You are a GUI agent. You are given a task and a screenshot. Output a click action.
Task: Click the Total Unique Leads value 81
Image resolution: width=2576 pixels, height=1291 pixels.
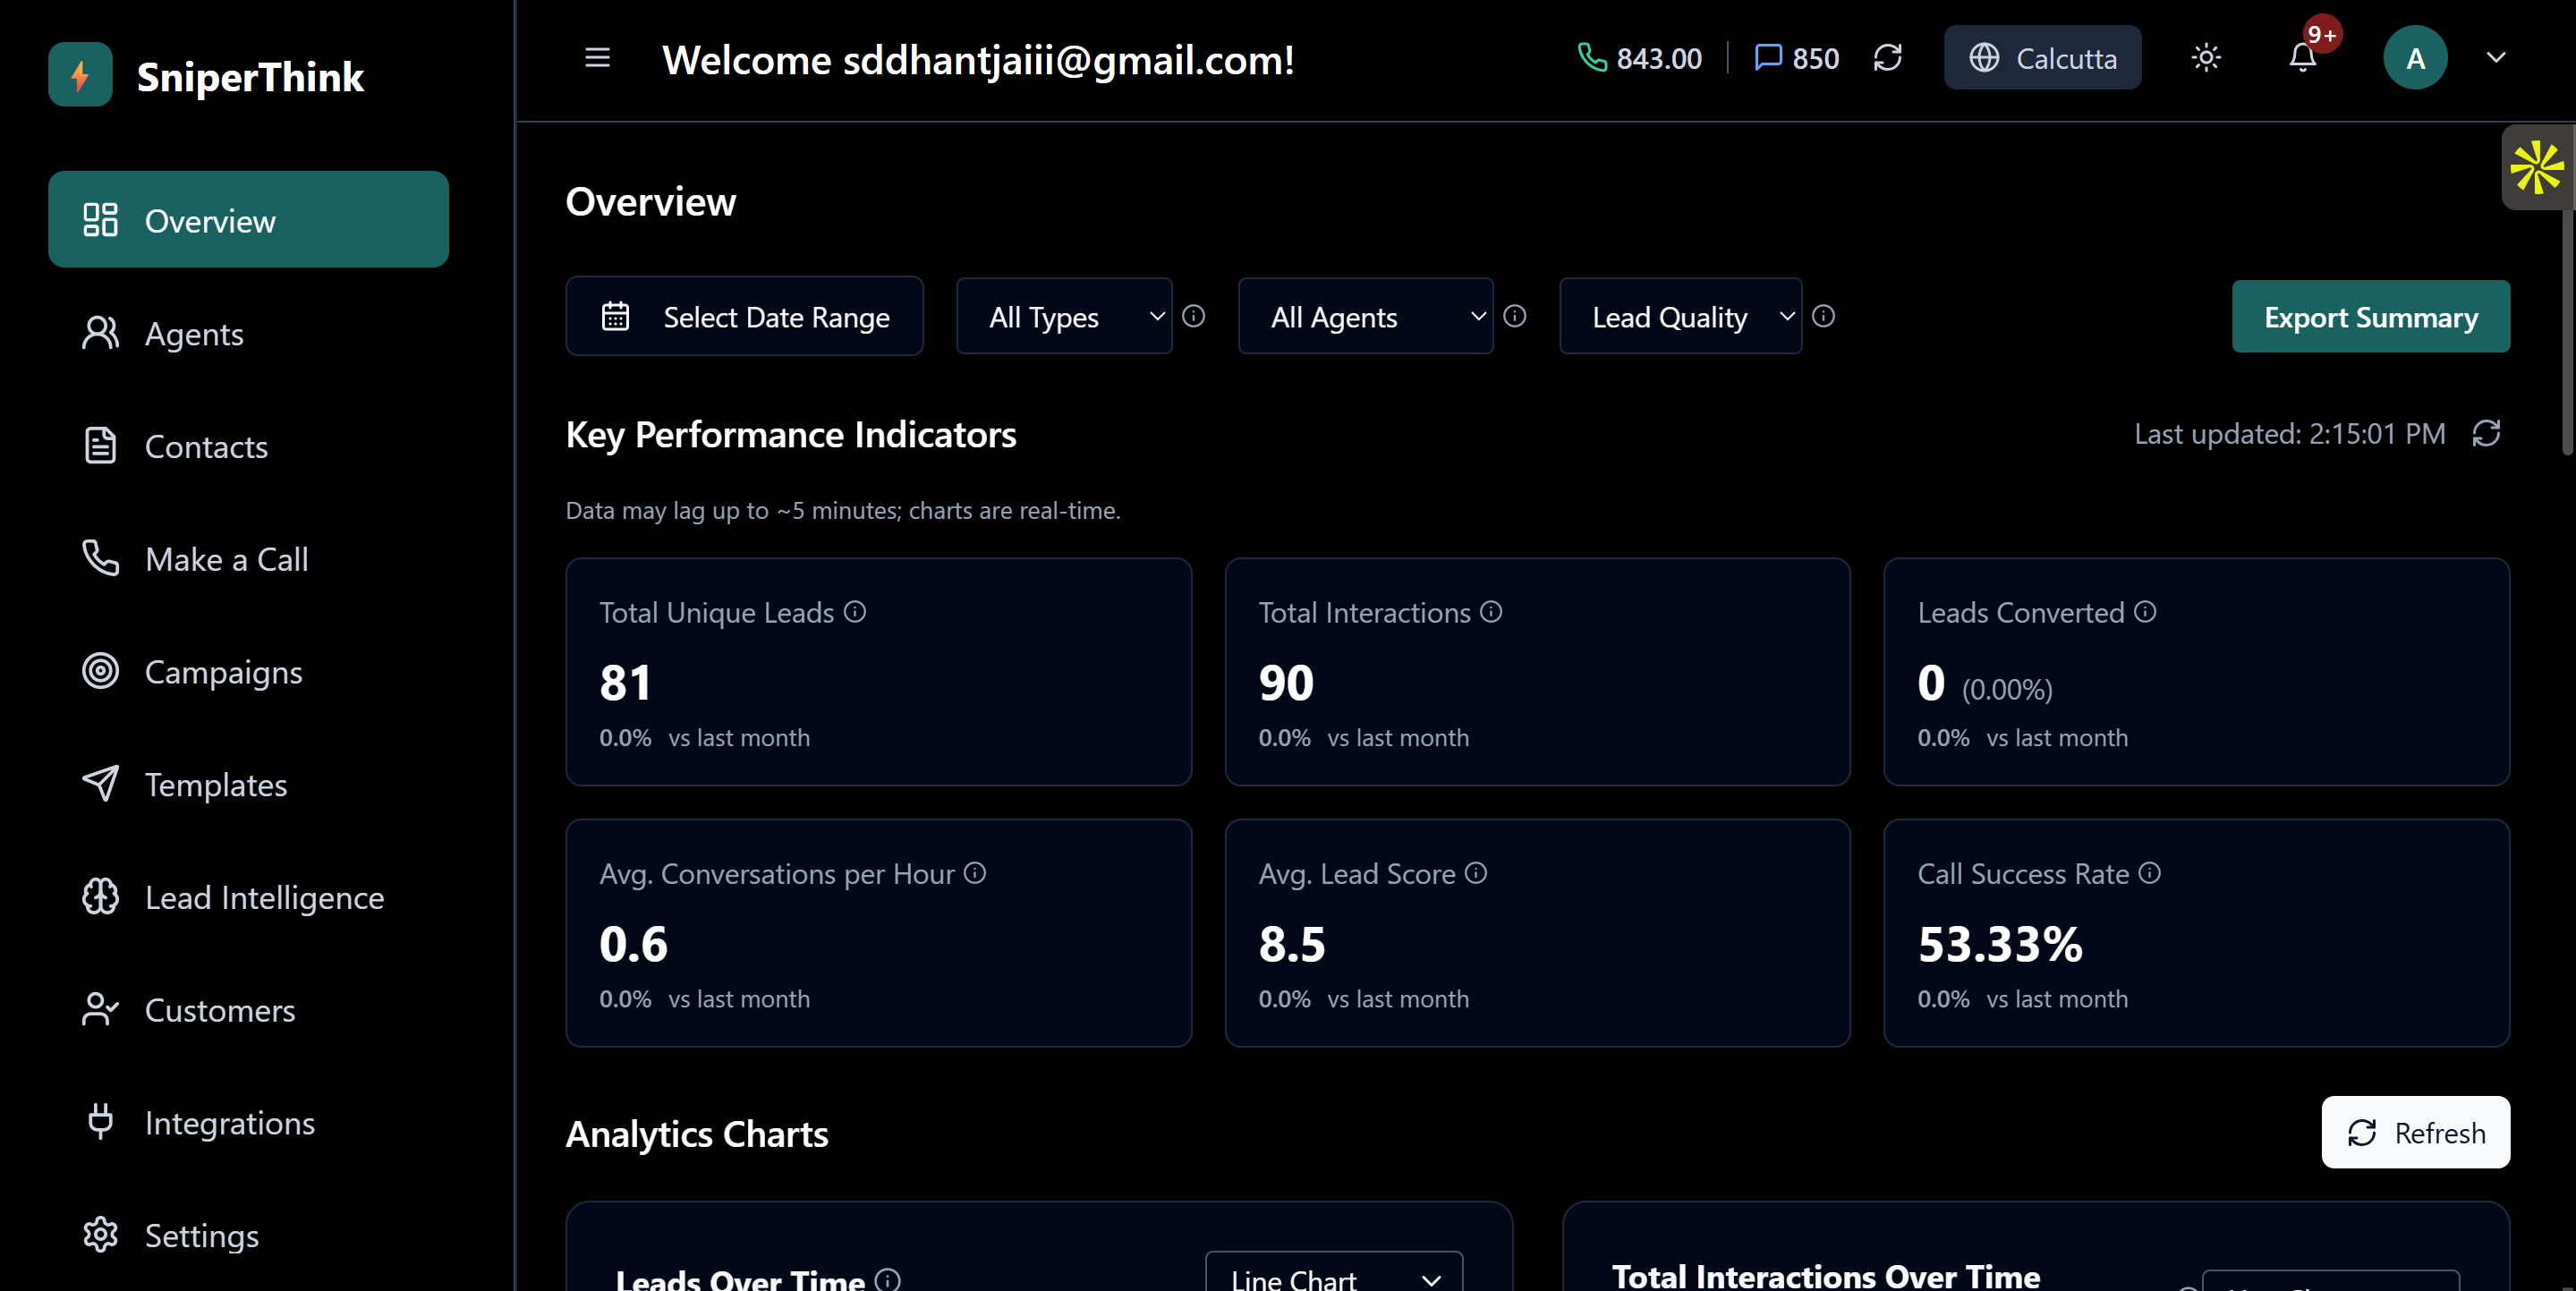(x=625, y=683)
